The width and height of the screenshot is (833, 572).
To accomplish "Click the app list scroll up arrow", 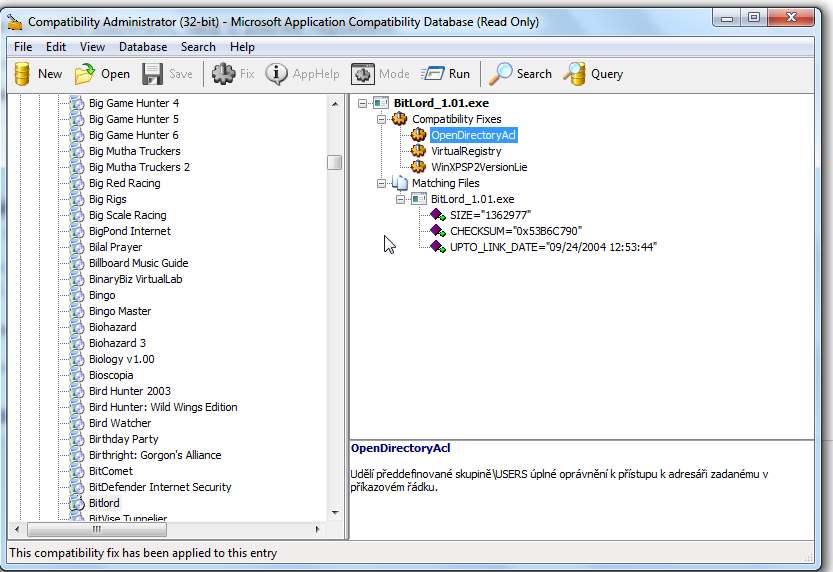I will point(335,104).
